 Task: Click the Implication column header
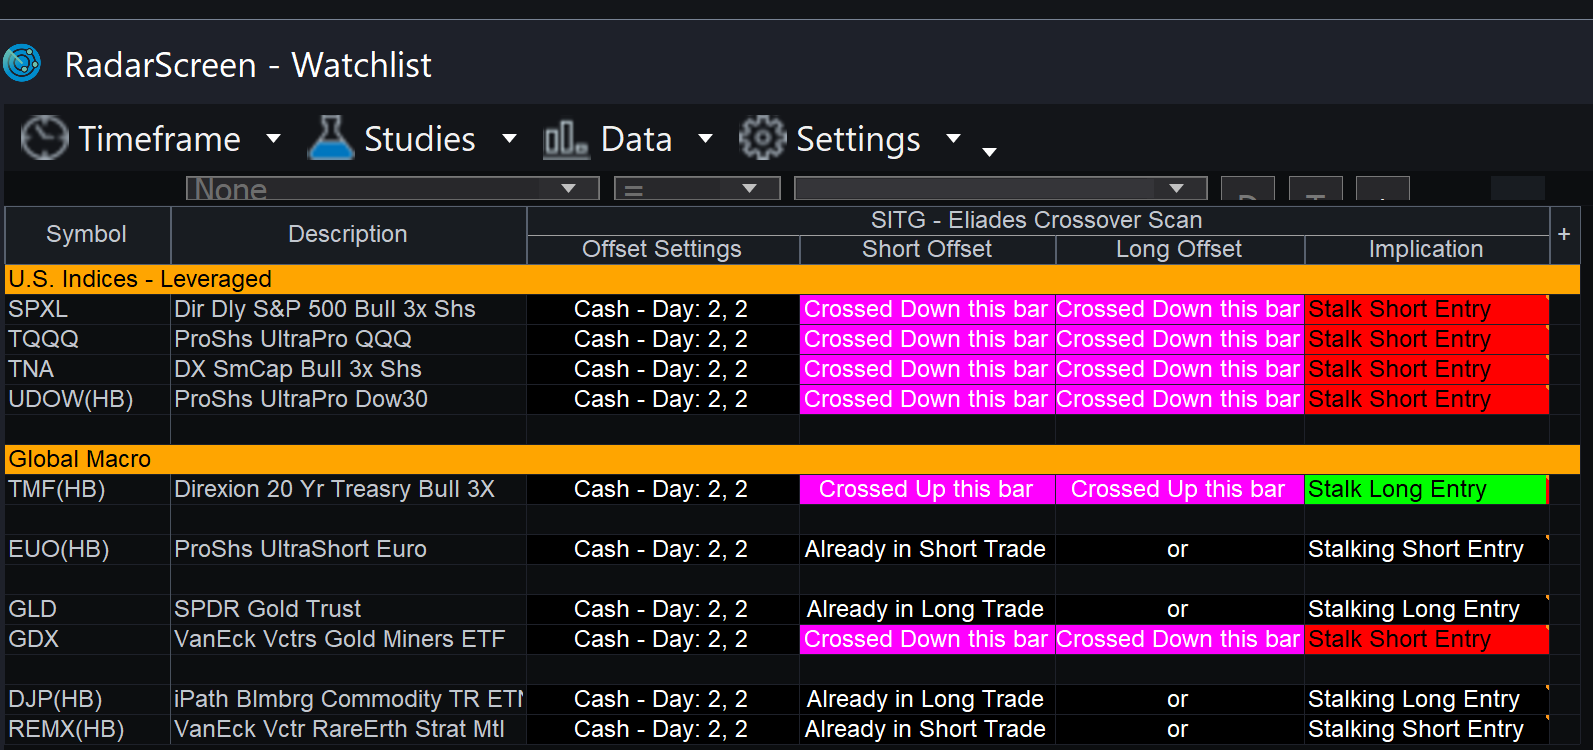click(x=1425, y=249)
